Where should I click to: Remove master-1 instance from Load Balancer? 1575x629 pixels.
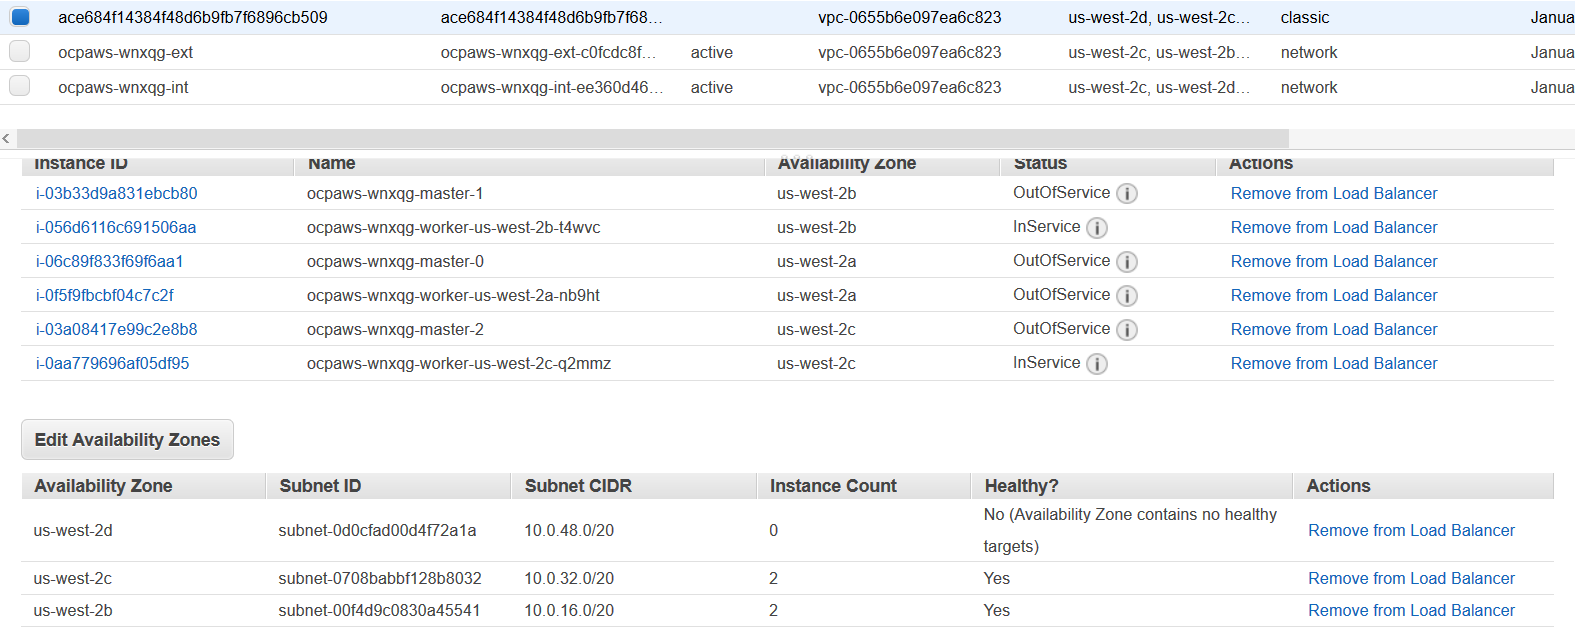(x=1334, y=193)
